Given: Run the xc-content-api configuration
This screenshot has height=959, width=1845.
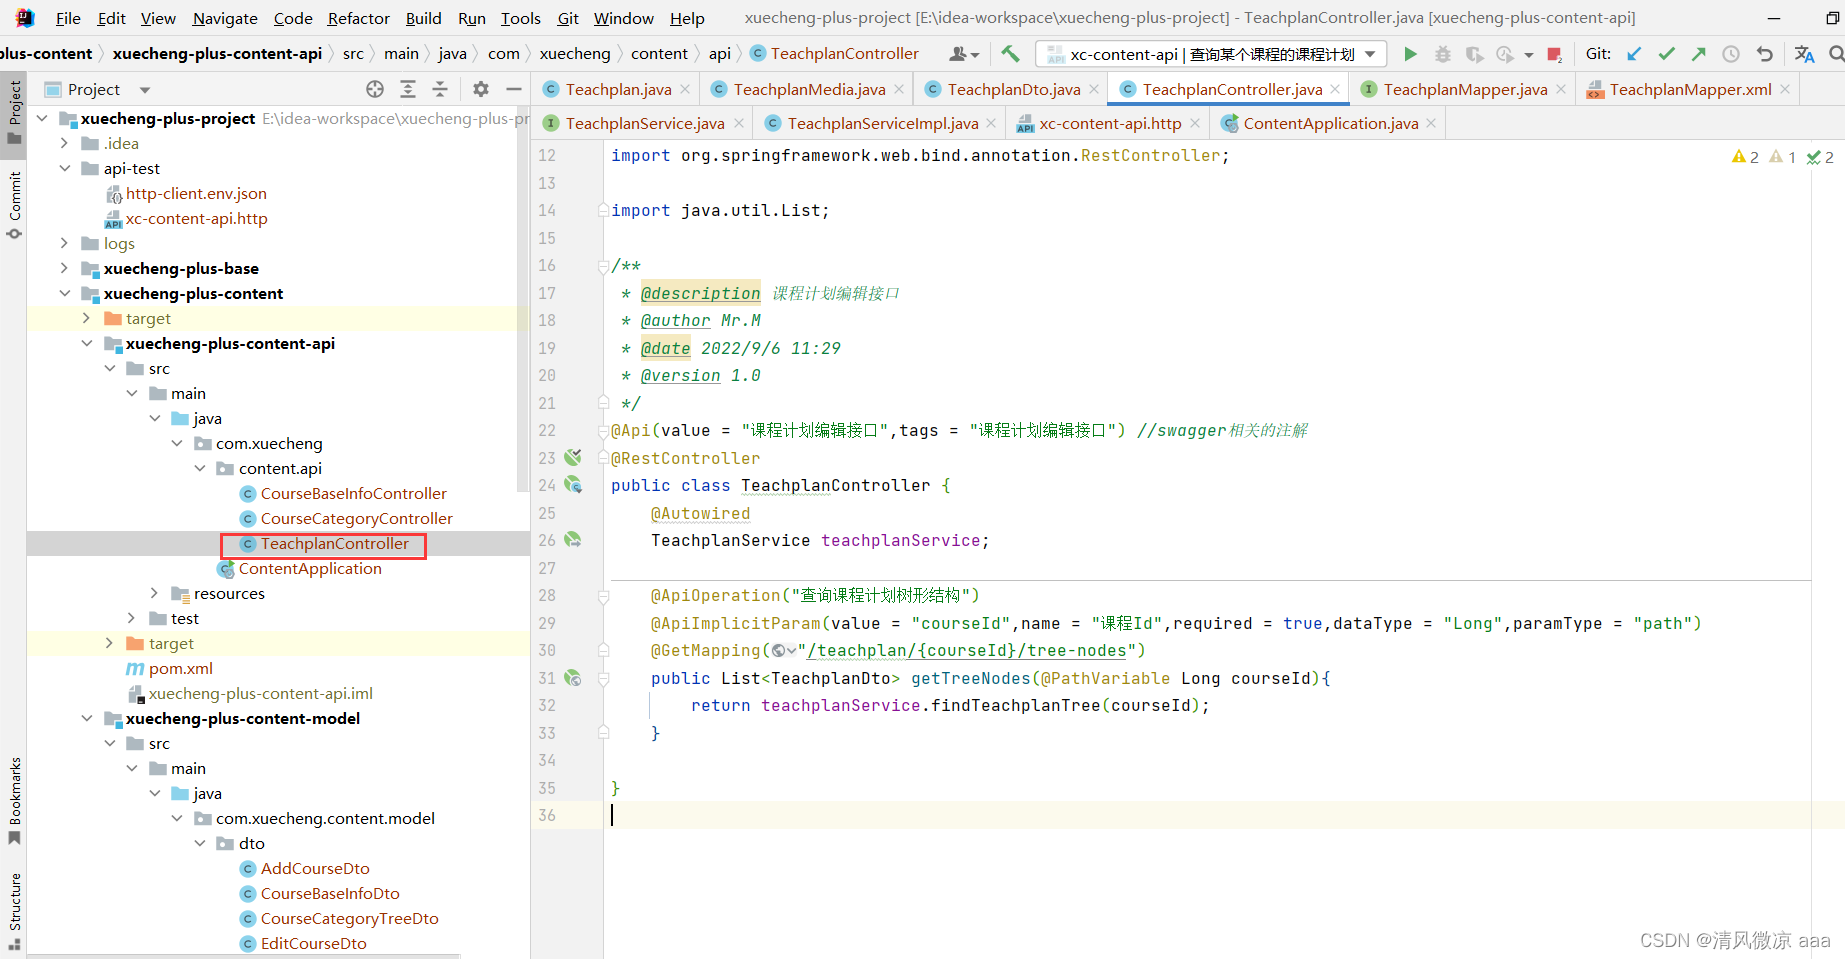Looking at the screenshot, I should point(1410,54).
